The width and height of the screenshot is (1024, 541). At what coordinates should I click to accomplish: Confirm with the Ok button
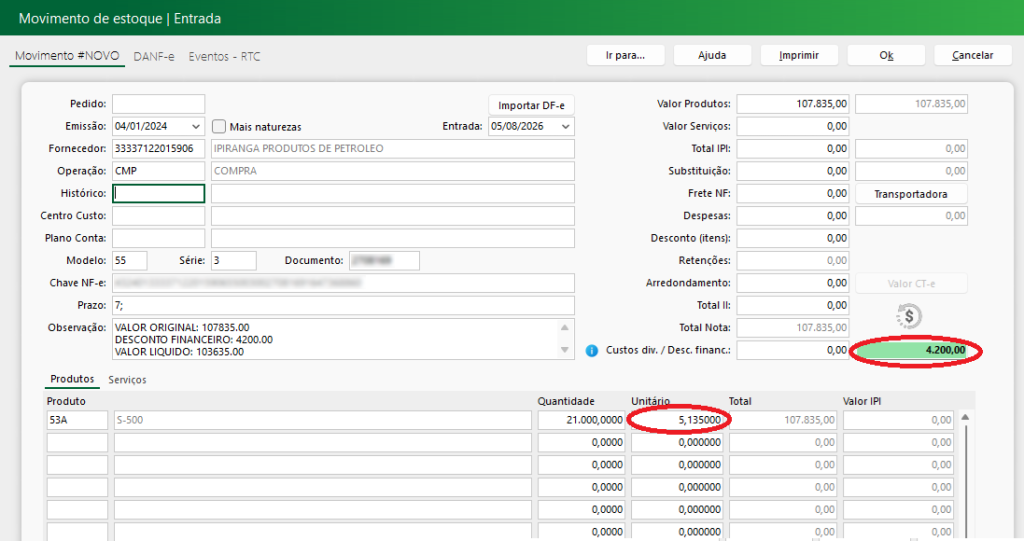[x=886, y=56]
